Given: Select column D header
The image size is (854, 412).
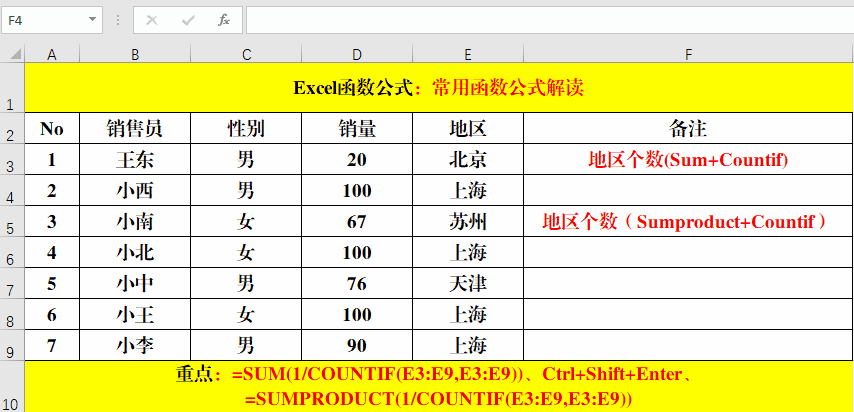Looking at the screenshot, I should [x=357, y=54].
